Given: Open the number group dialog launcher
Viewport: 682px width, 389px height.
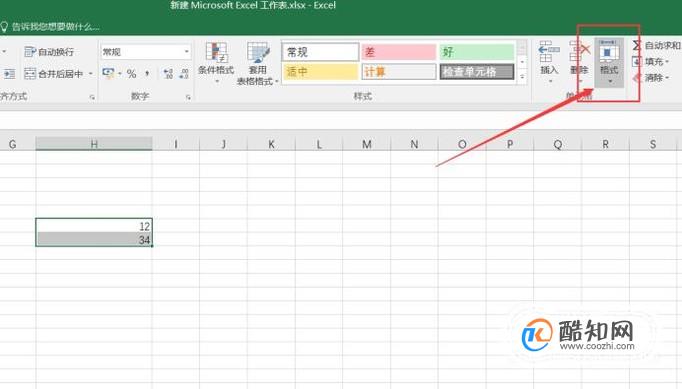Looking at the screenshot, I should [188, 97].
